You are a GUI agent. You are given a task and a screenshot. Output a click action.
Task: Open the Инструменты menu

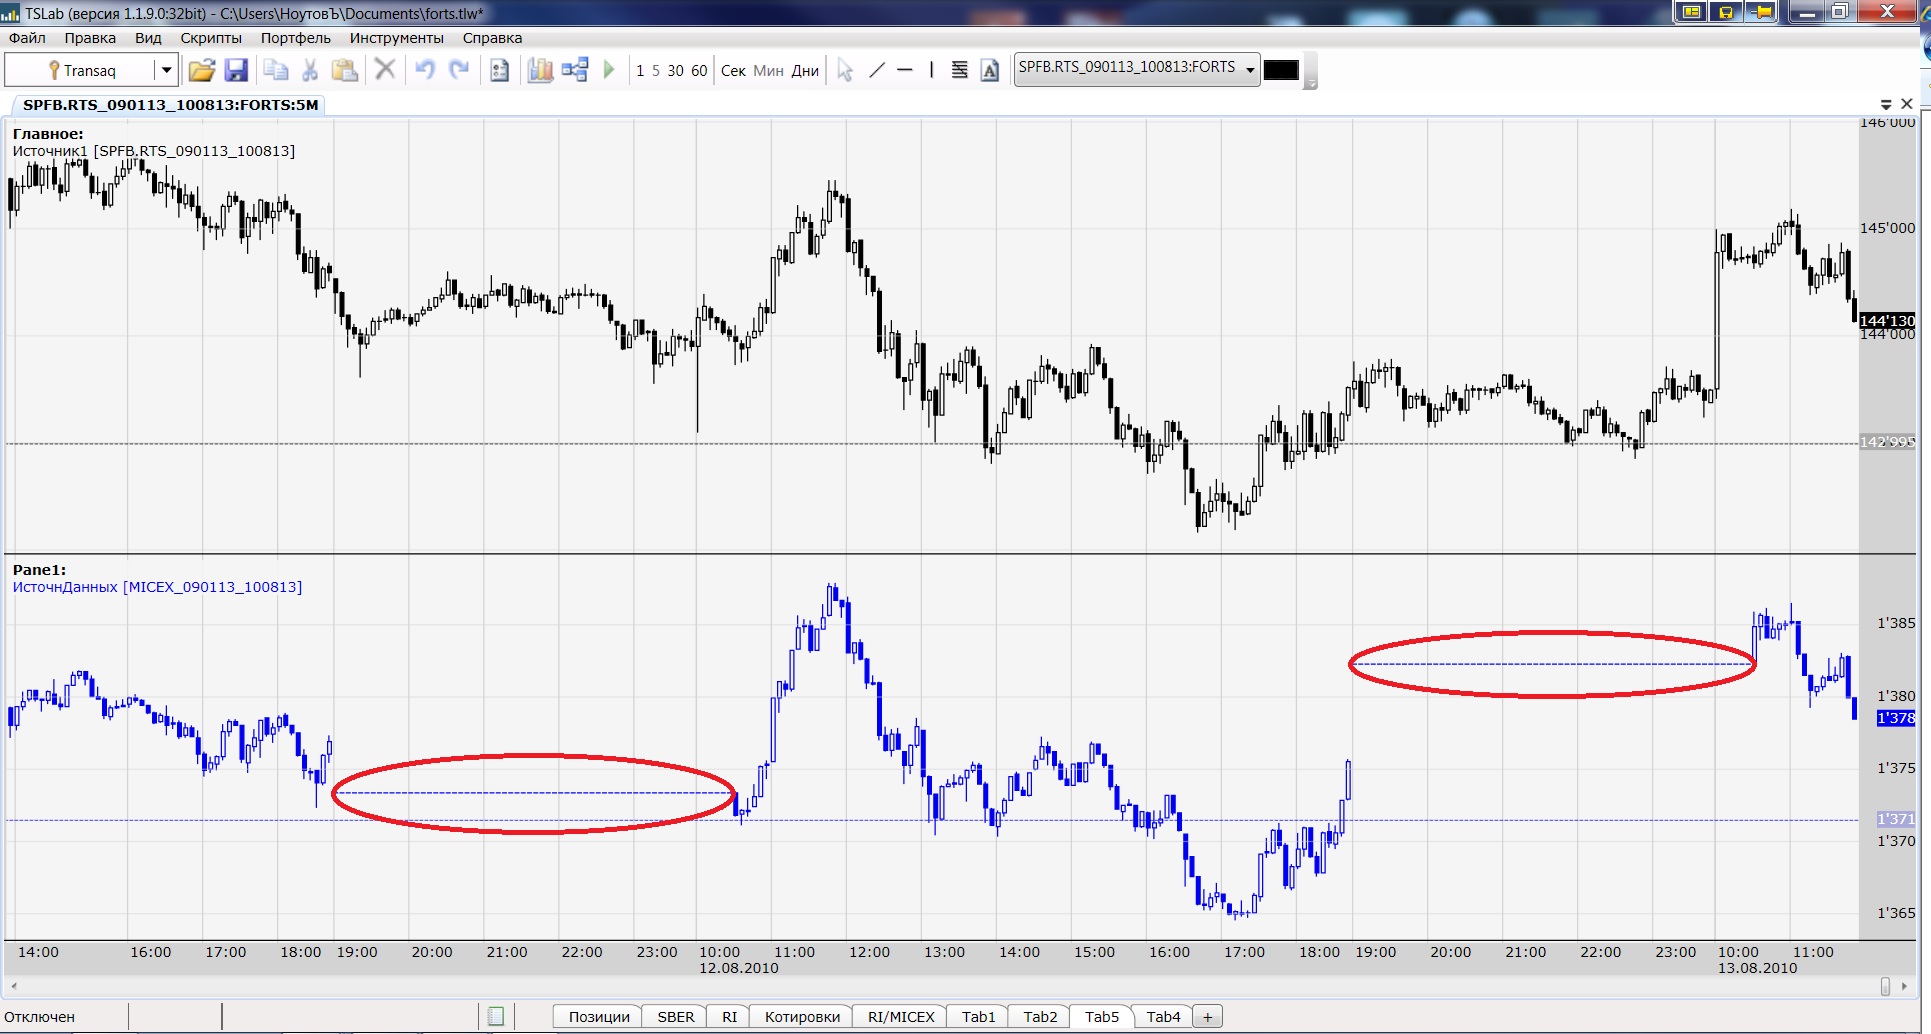click(x=397, y=38)
